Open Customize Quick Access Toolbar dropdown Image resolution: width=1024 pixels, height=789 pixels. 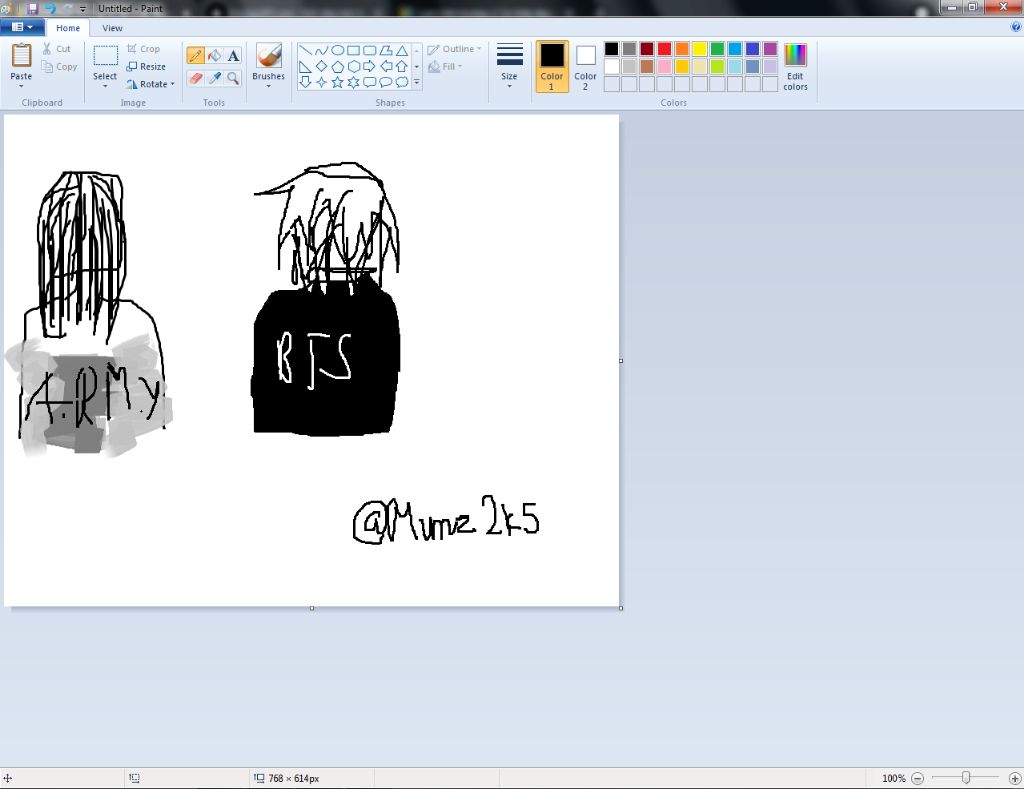pyautogui.click(x=83, y=8)
